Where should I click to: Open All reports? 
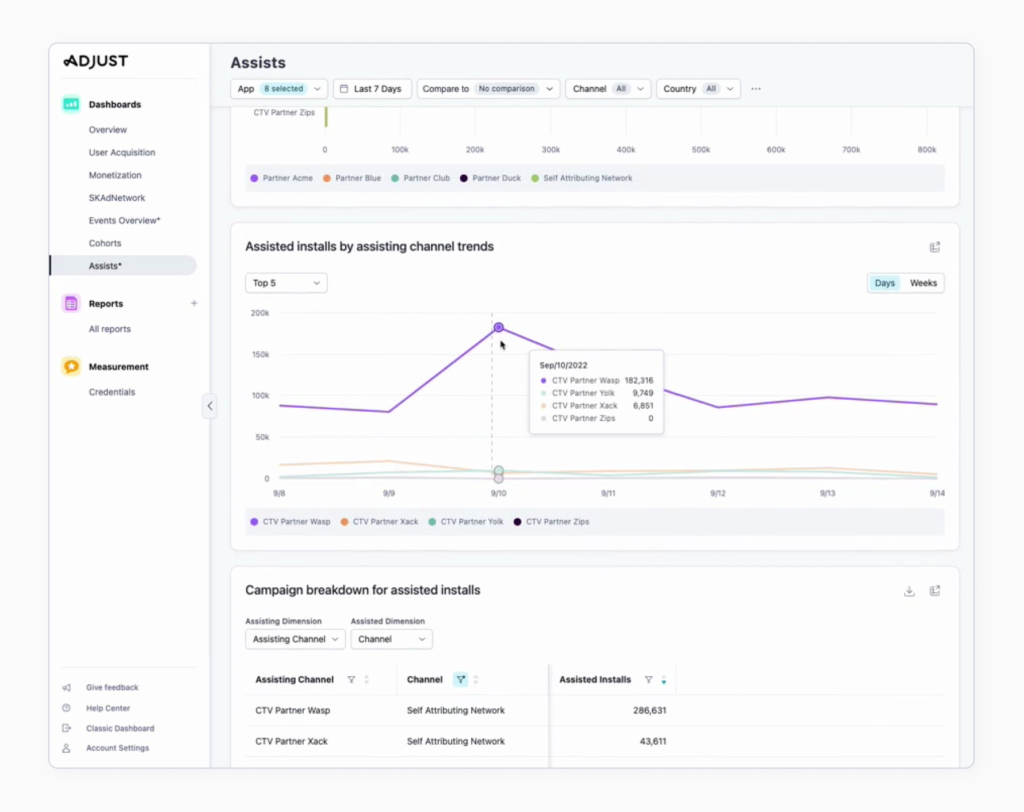coord(110,328)
